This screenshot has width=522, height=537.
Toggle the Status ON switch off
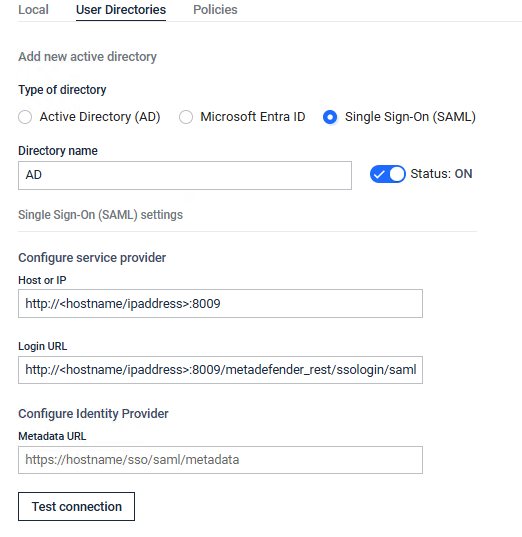pos(388,174)
